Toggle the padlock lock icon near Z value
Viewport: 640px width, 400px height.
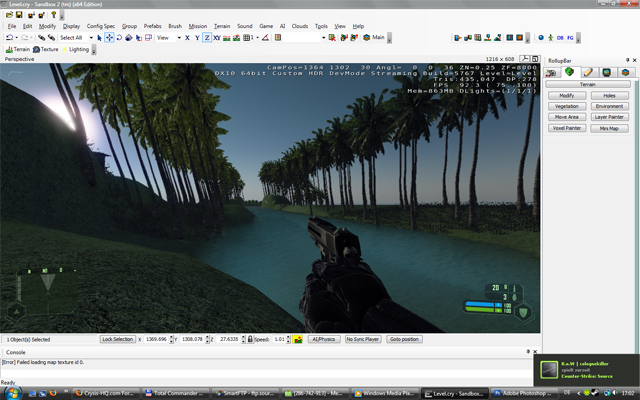tap(250, 339)
